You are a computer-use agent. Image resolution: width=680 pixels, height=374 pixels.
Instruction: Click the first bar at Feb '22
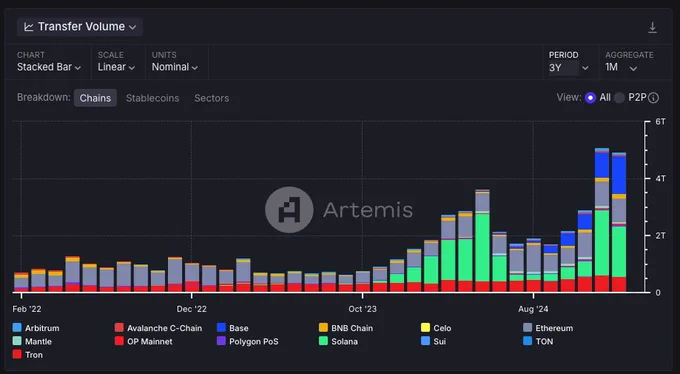click(21, 282)
